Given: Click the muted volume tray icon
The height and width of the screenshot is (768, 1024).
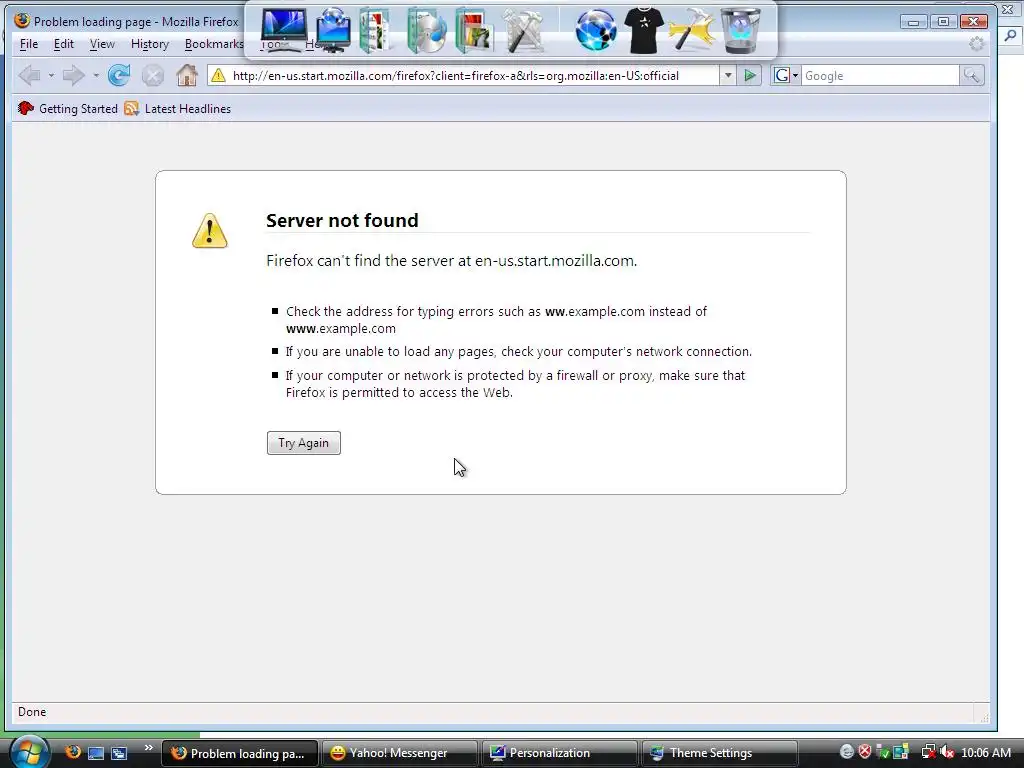Looking at the screenshot, I should click(947, 752).
